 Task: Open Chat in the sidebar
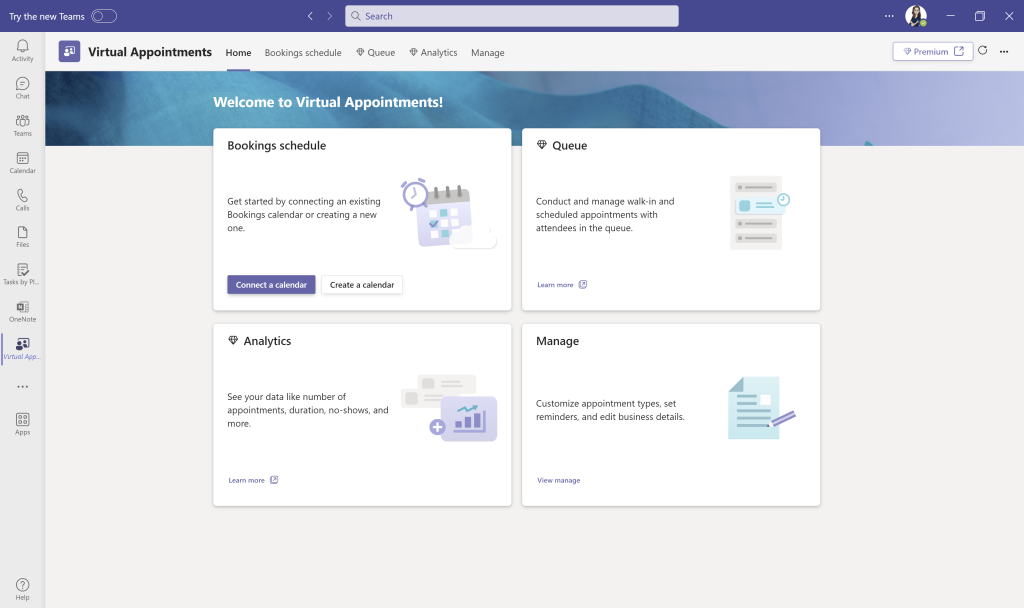(22, 88)
